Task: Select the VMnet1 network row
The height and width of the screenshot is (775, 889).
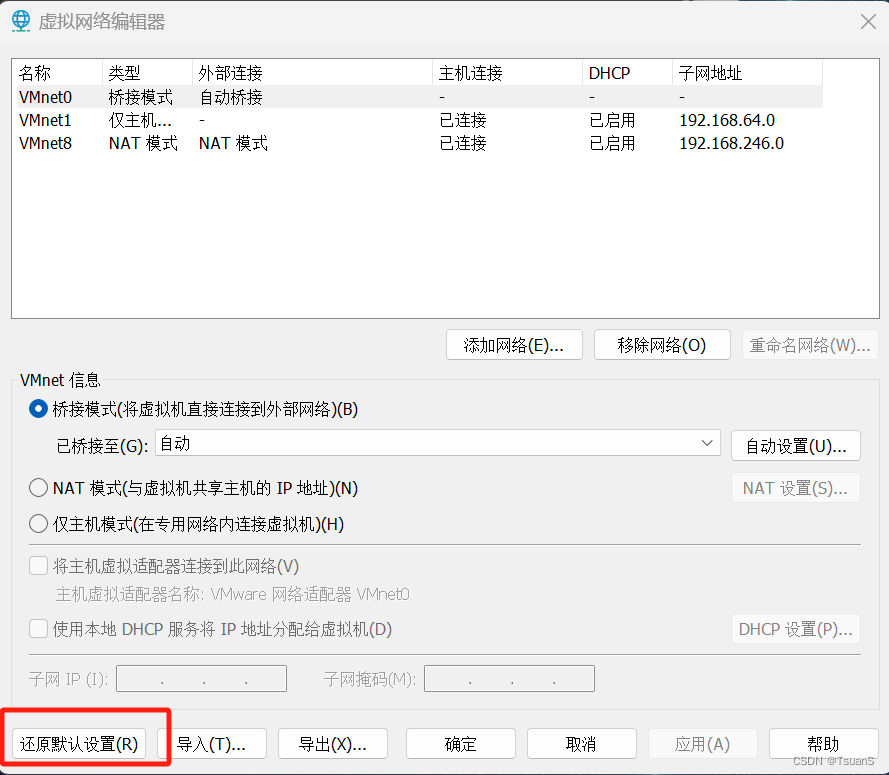Action: [420, 120]
